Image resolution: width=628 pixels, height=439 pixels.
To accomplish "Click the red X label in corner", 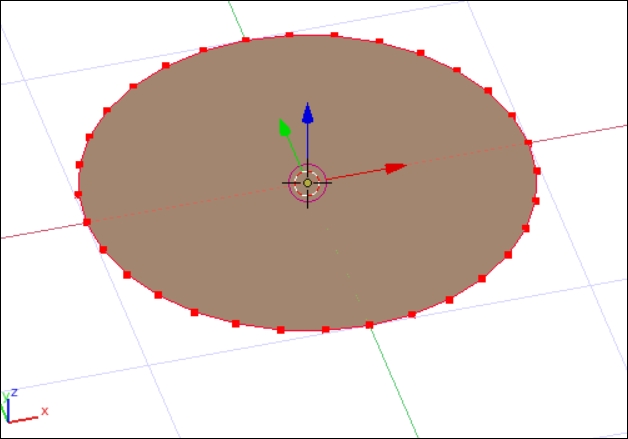I will click(45, 411).
